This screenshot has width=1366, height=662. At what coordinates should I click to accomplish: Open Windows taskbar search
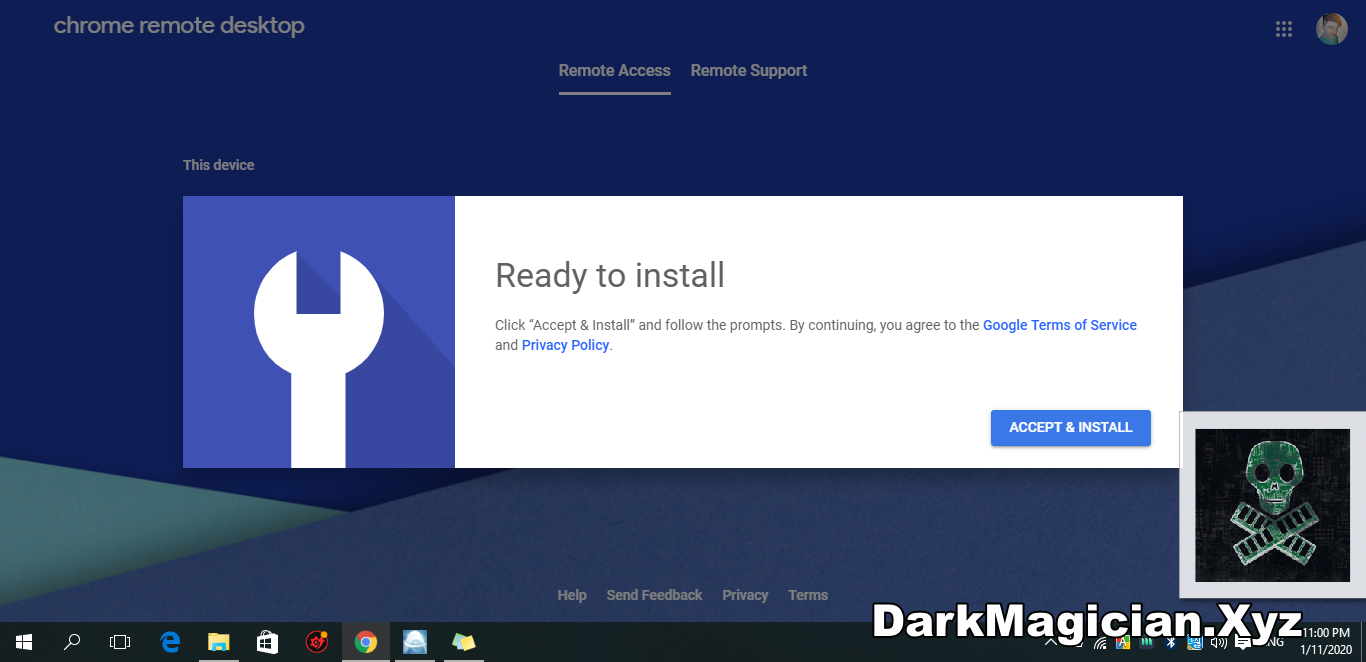pyautogui.click(x=72, y=642)
